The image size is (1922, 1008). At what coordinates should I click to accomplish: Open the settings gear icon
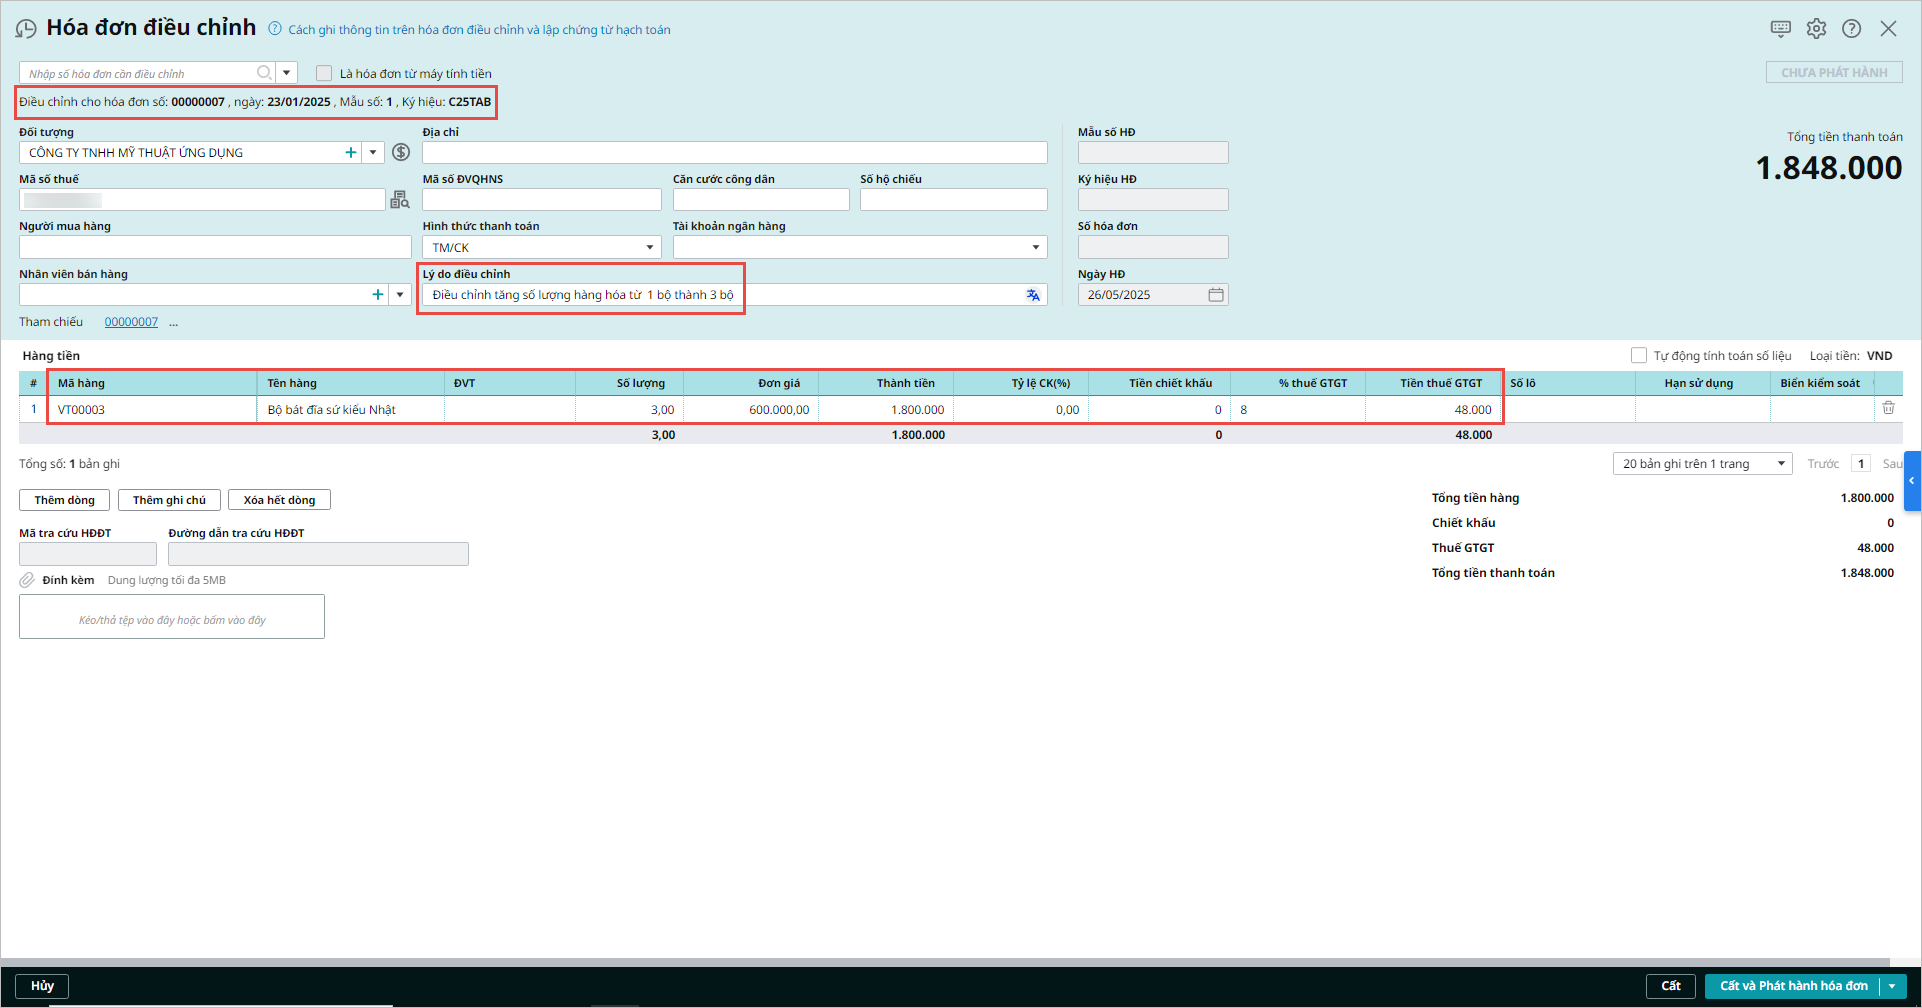(x=1816, y=29)
